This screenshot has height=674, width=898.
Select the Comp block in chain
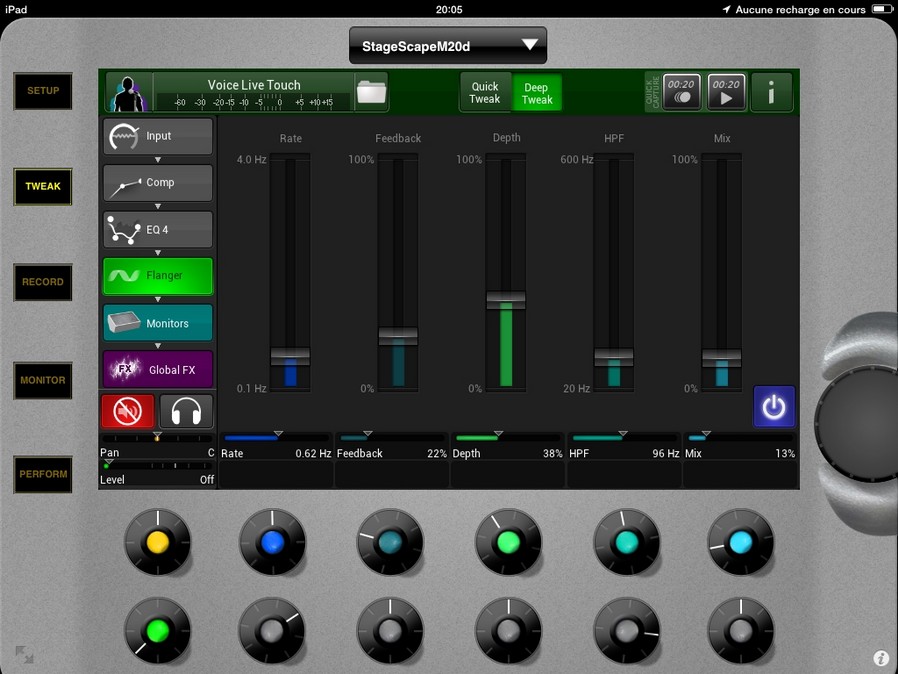157,183
